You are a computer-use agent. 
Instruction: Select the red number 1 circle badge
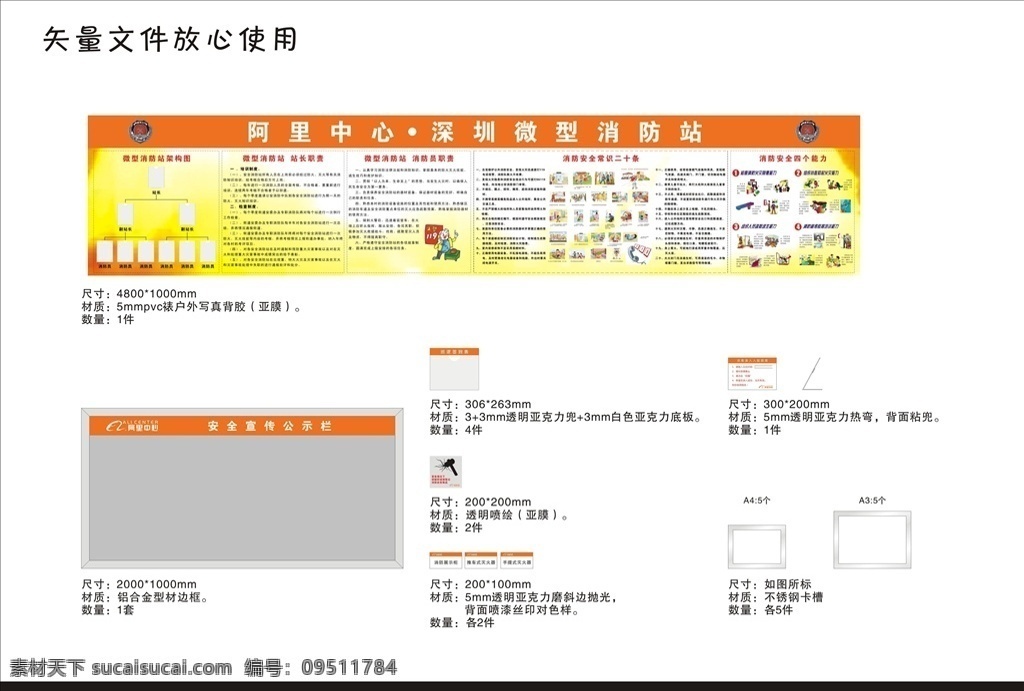(735, 174)
